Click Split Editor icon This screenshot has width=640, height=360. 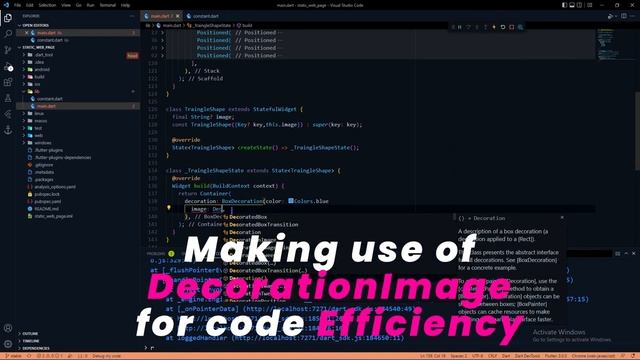(624, 16)
